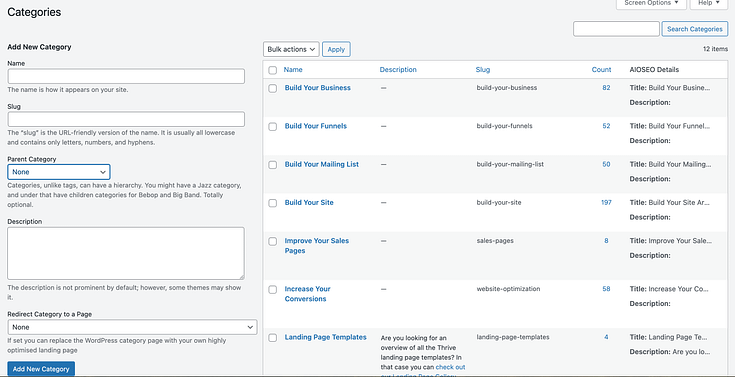Open the Build Your Site category
Screen dimensions: 735x377
(x=309, y=203)
